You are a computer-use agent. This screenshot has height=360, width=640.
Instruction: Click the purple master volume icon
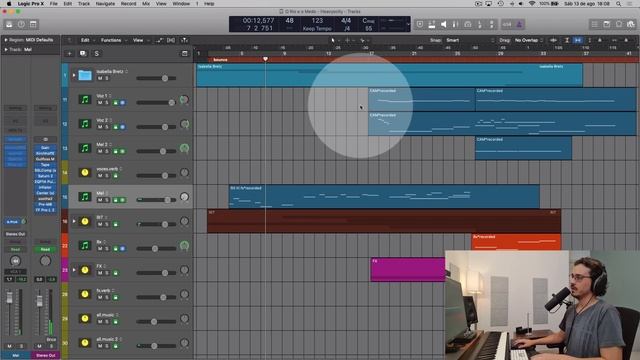[x=519, y=24]
